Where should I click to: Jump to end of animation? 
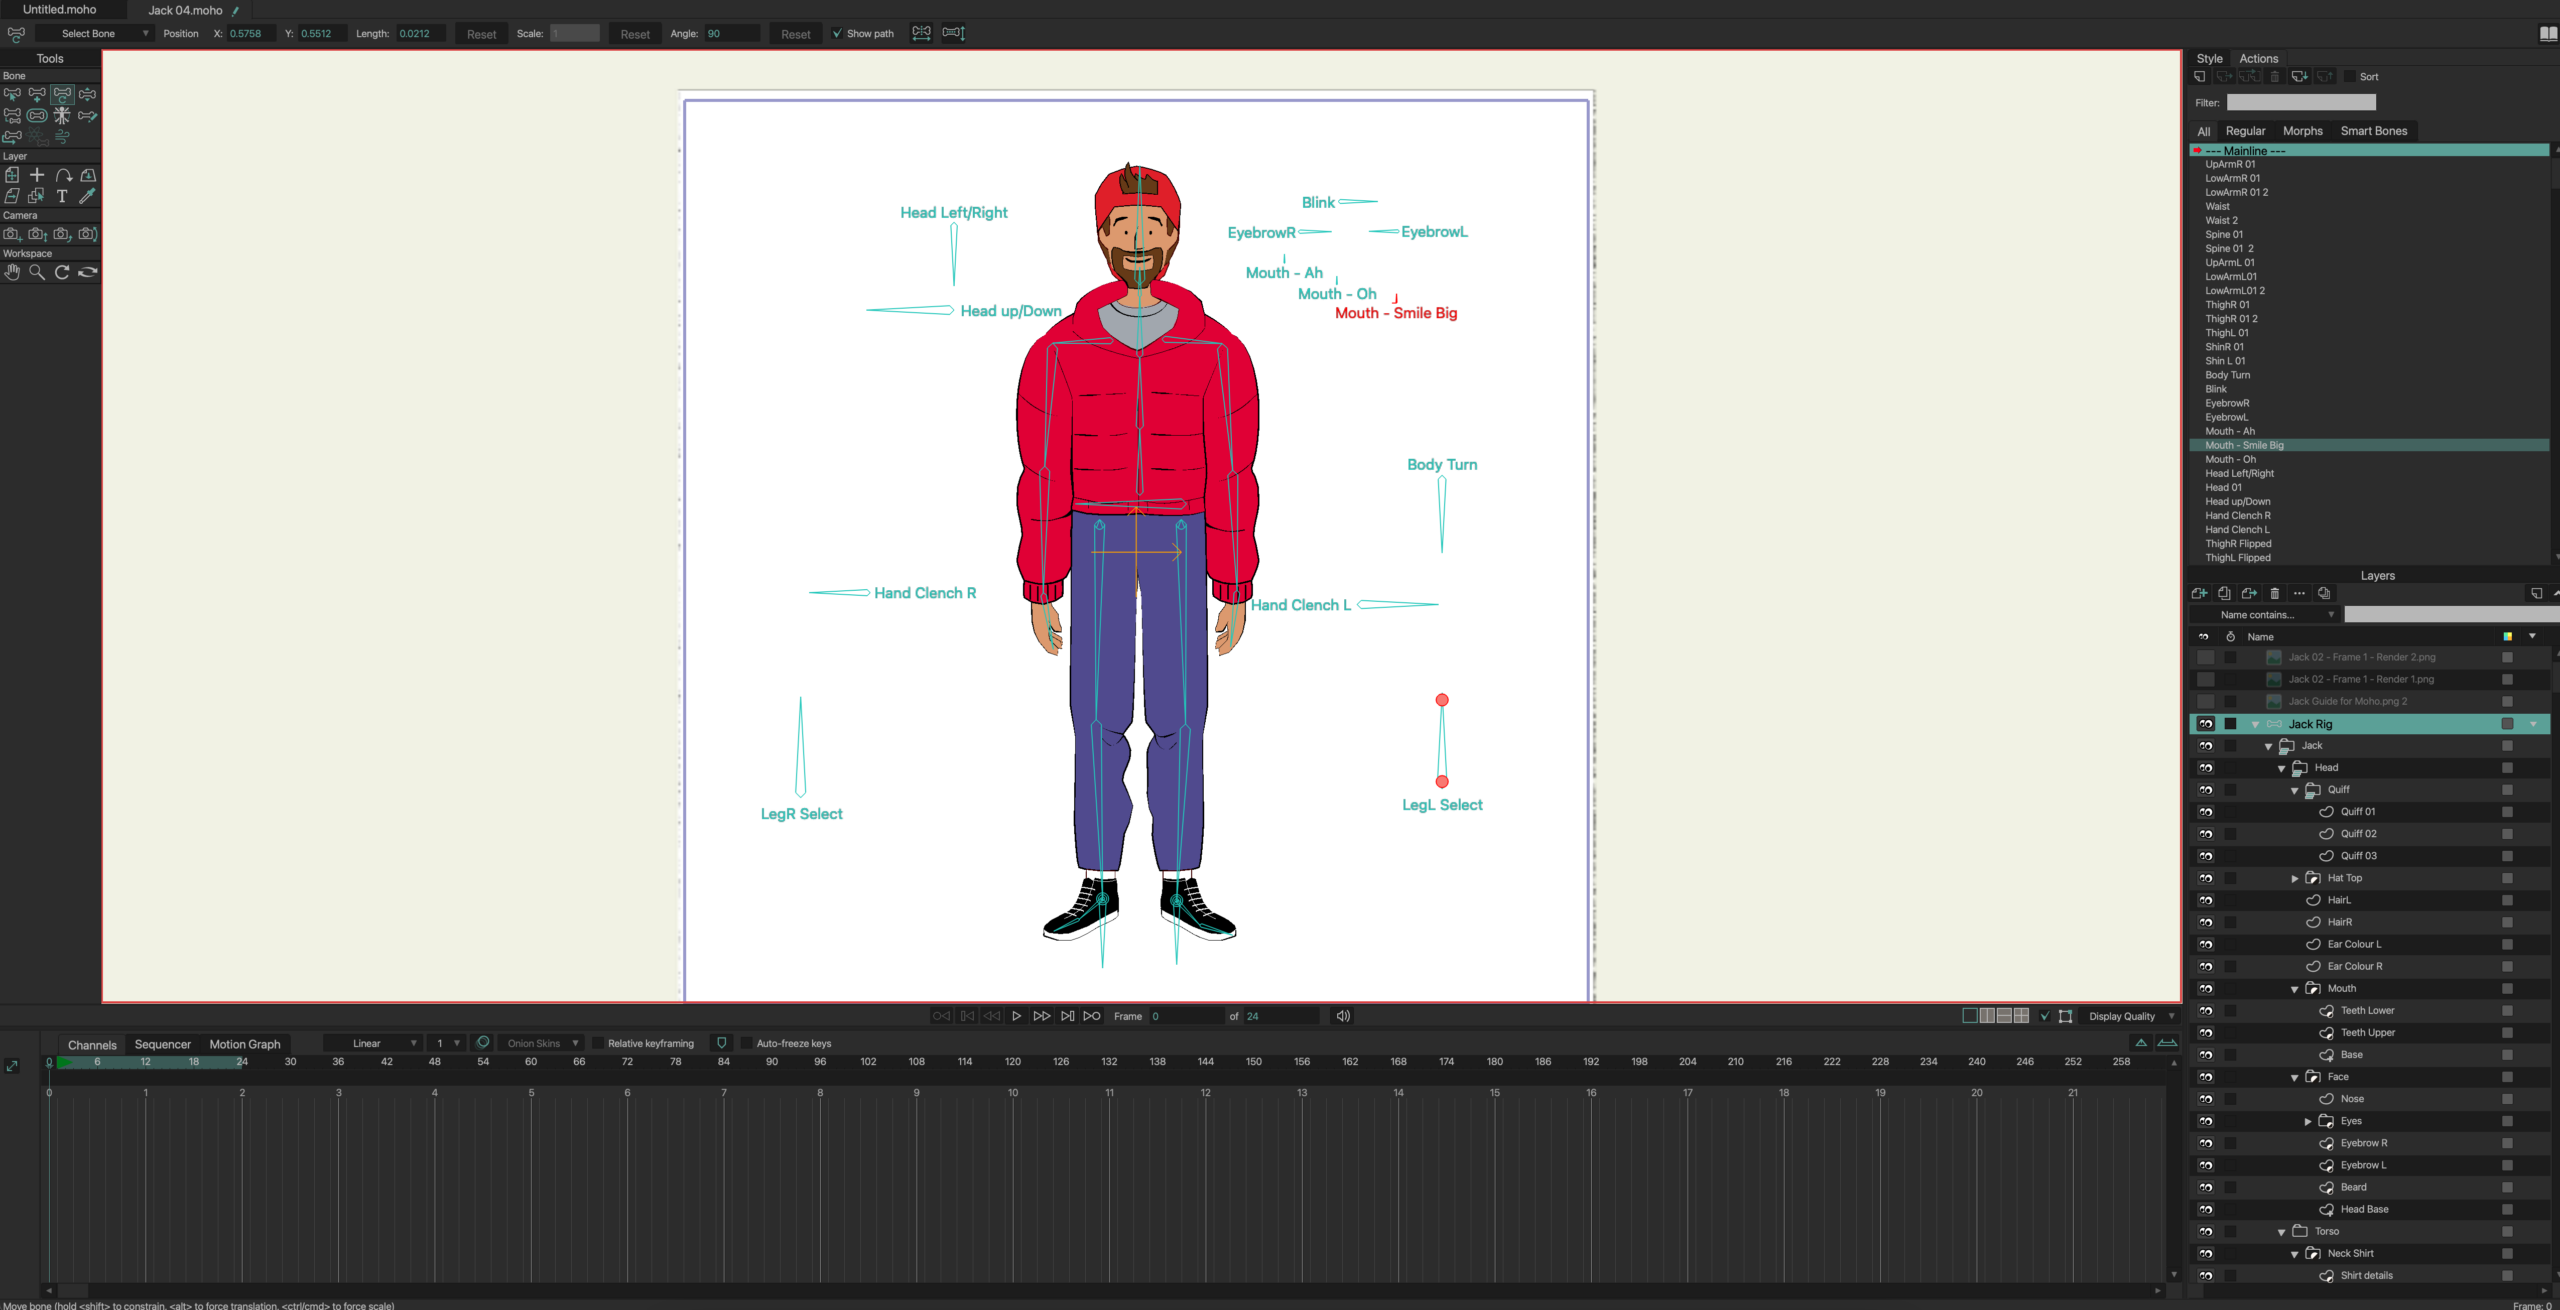(1067, 1016)
